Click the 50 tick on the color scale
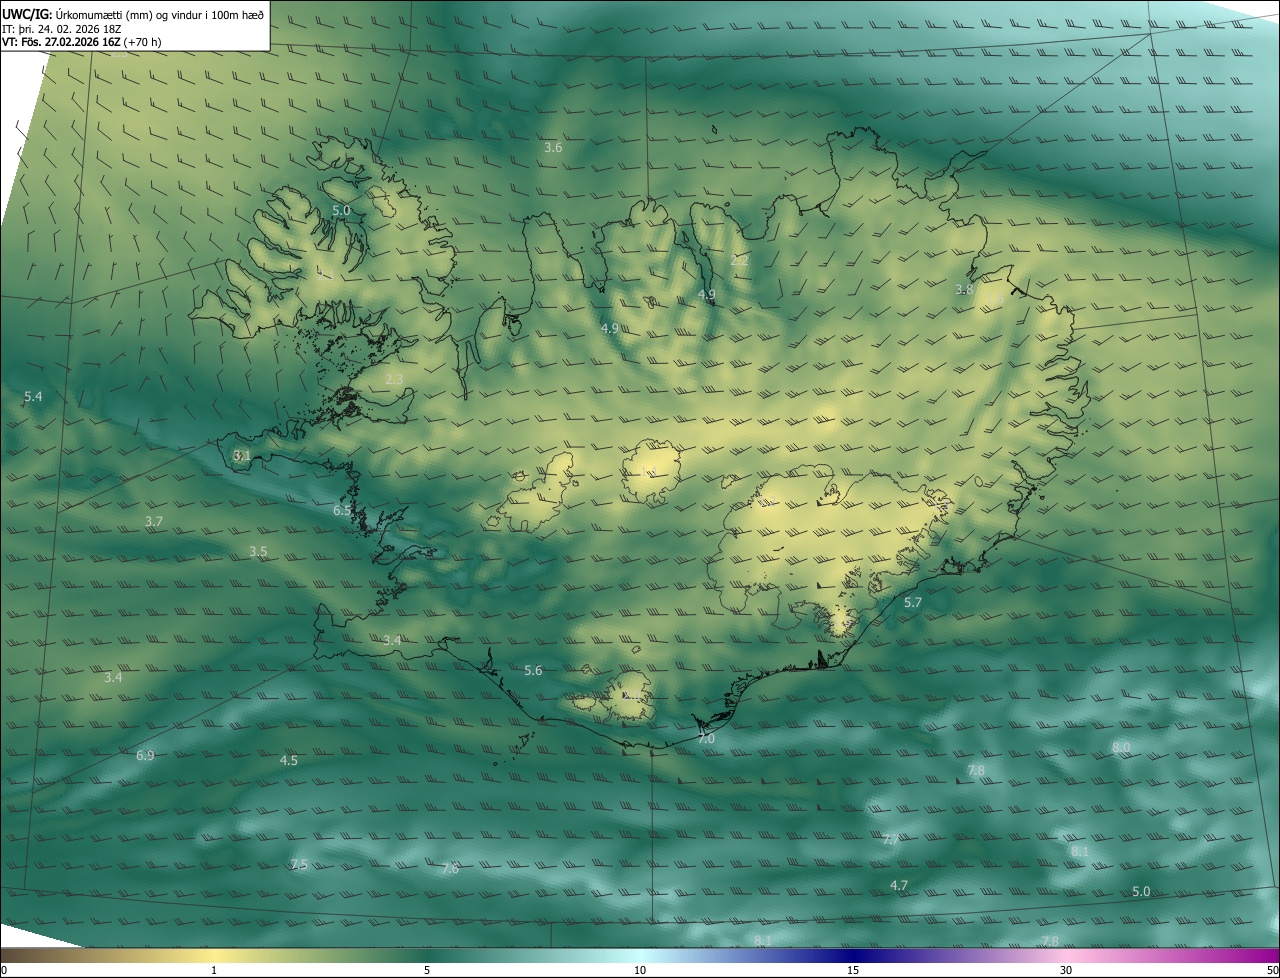 [x=1272, y=971]
